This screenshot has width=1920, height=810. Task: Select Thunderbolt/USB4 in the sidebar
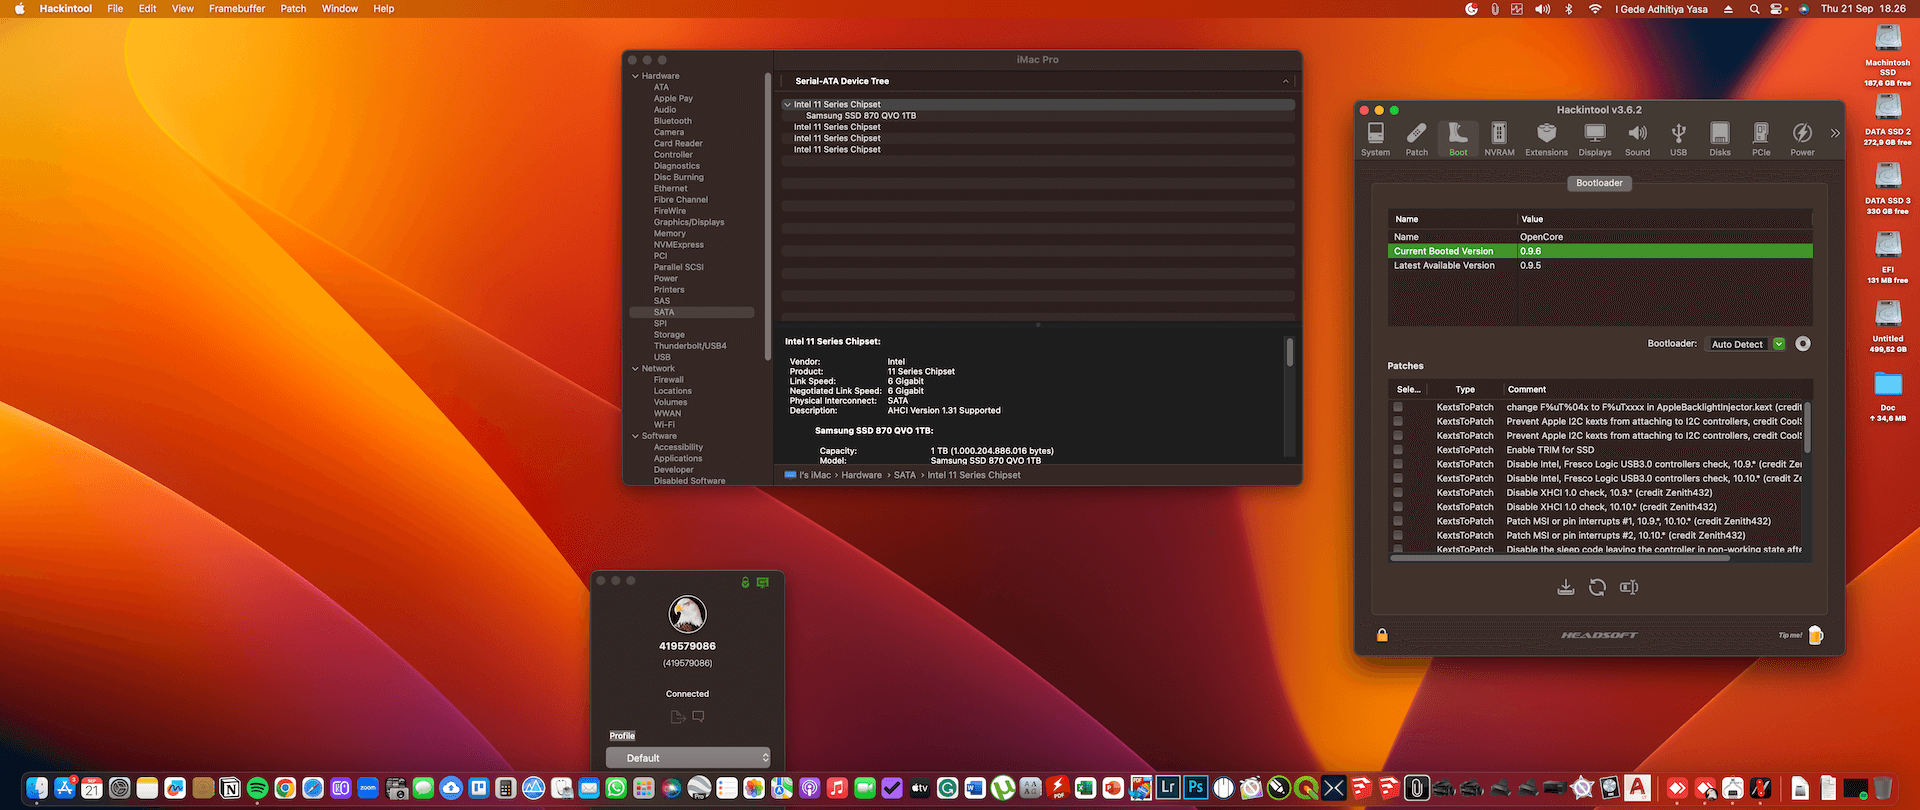[x=690, y=346]
